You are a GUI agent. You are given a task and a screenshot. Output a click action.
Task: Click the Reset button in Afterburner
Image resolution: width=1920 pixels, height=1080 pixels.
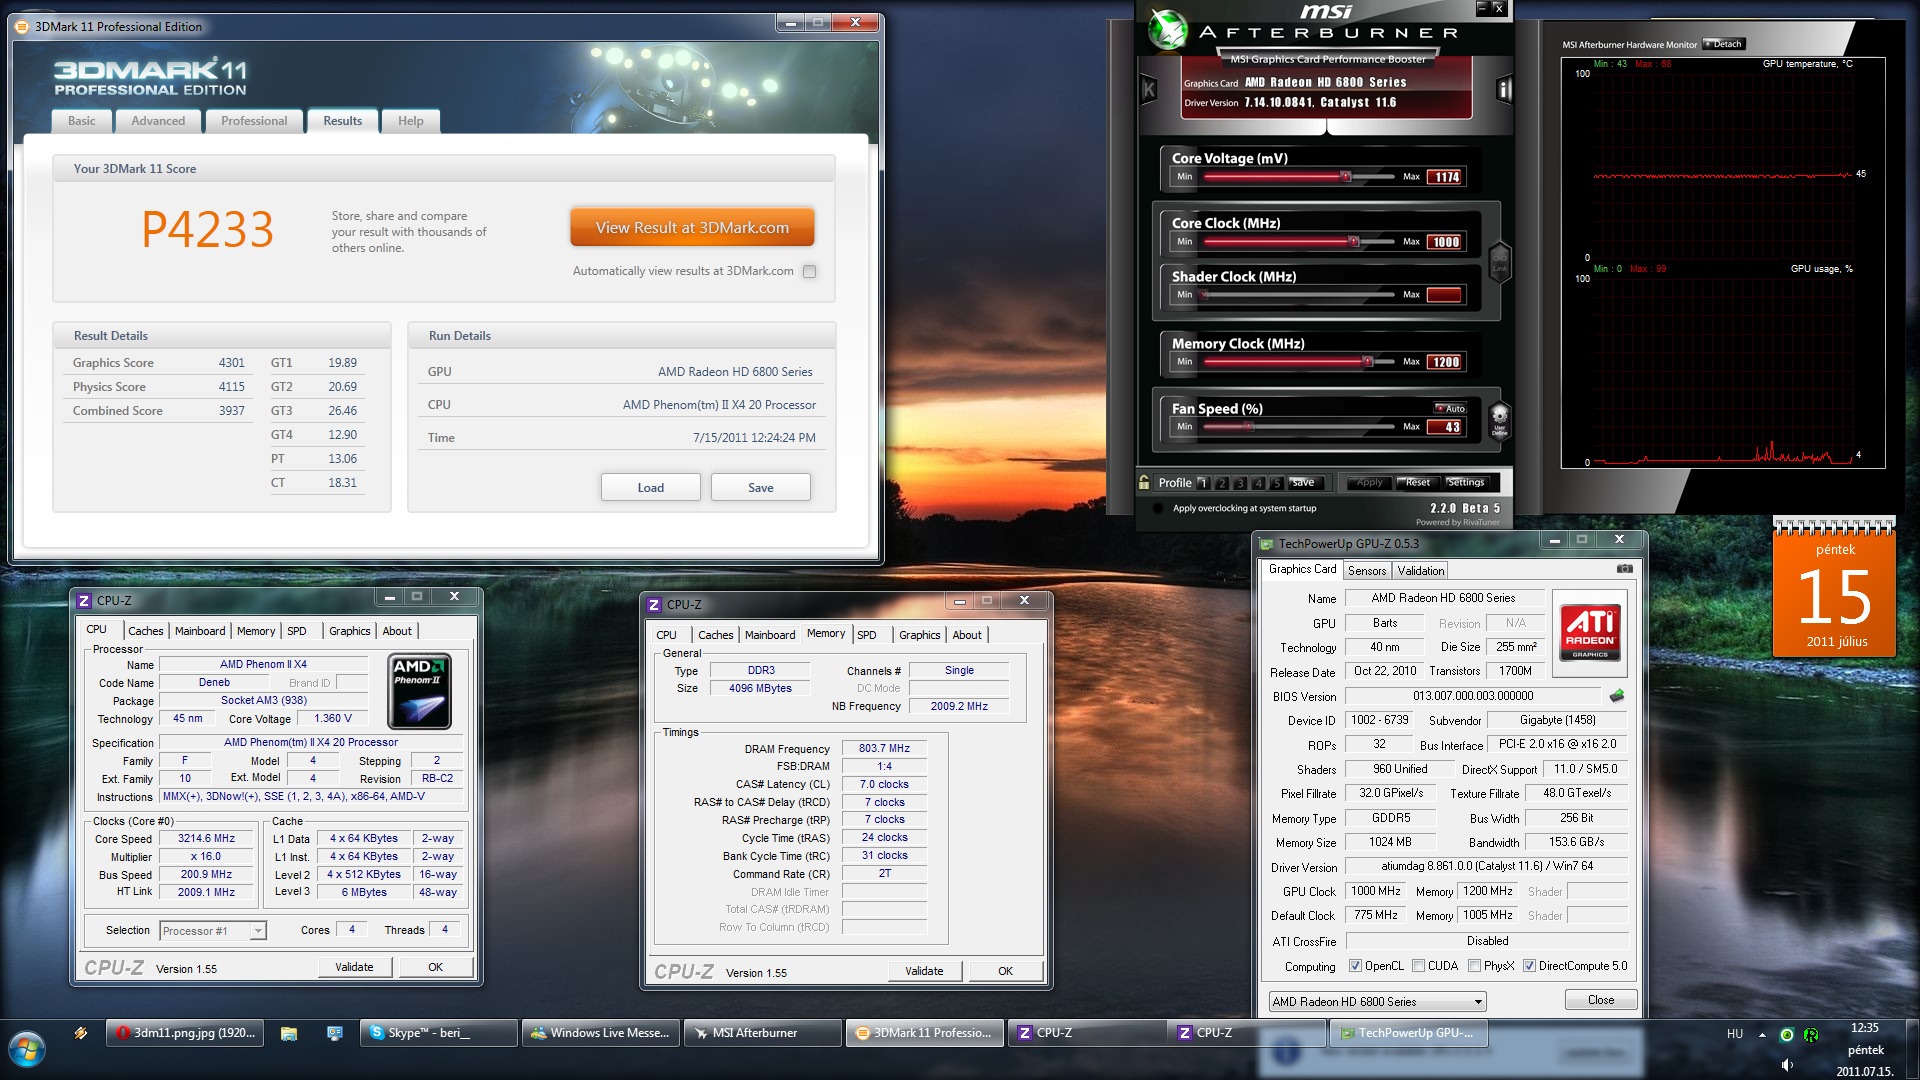(1416, 483)
